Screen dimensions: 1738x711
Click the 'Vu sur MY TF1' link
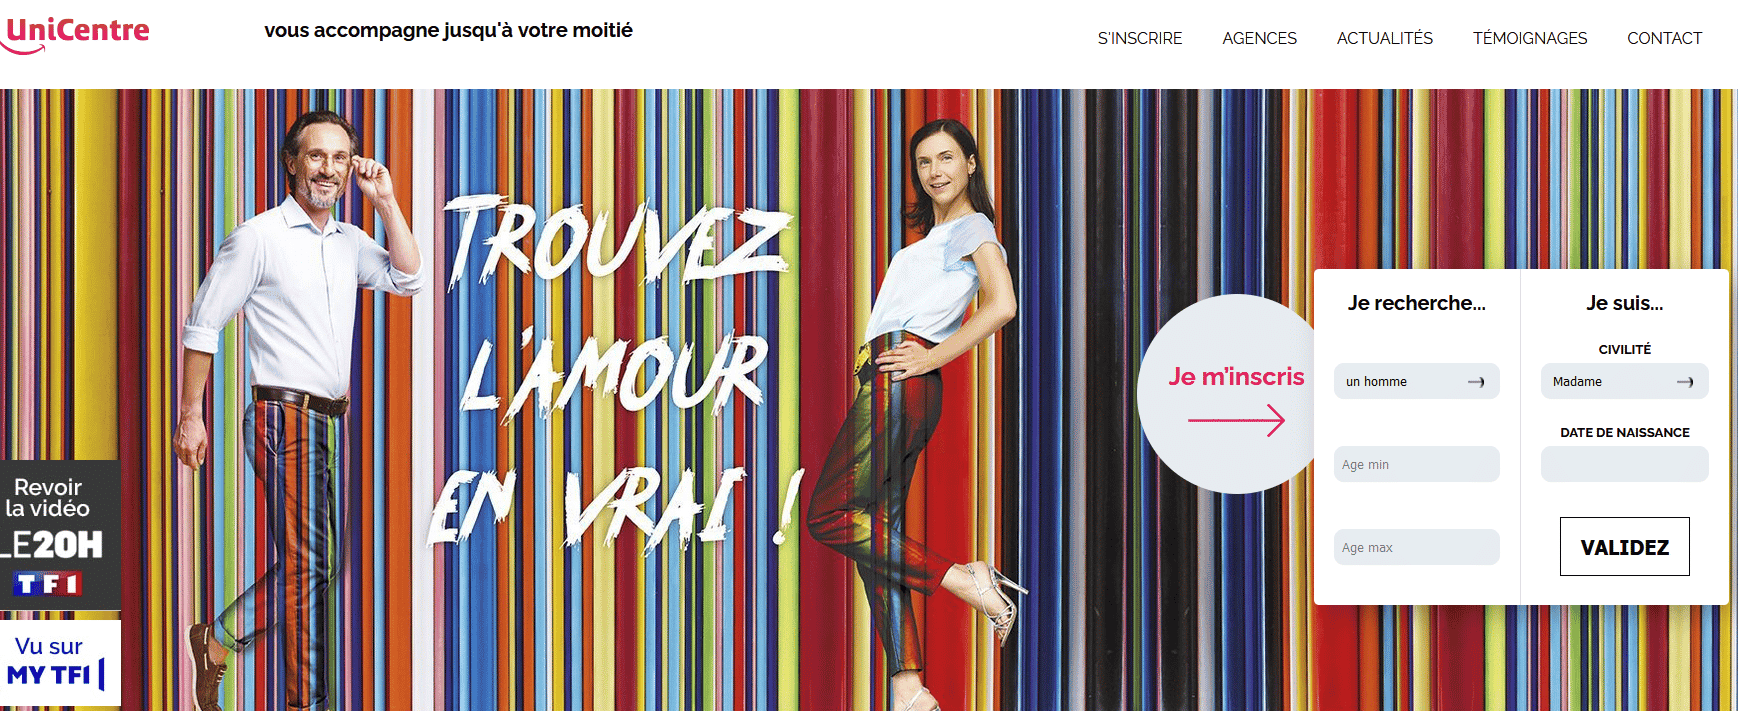tap(60, 663)
